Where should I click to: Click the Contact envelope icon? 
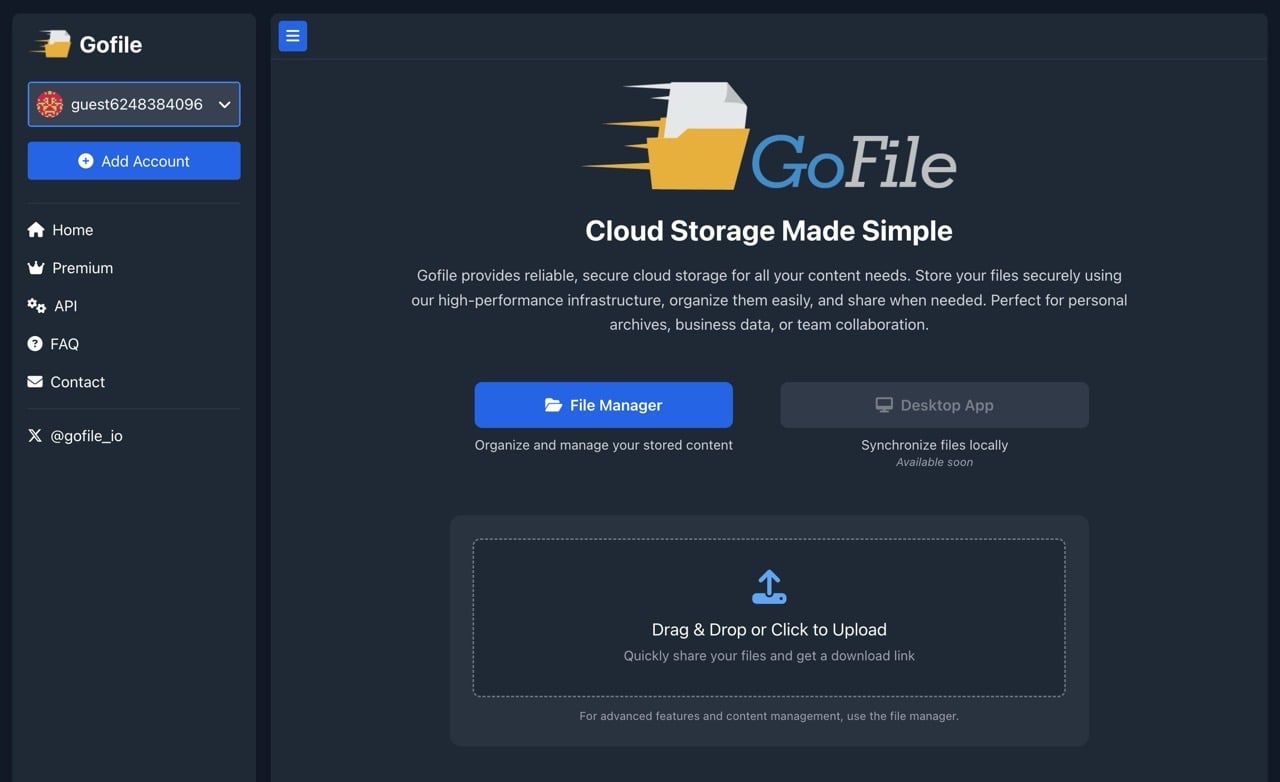(33, 381)
